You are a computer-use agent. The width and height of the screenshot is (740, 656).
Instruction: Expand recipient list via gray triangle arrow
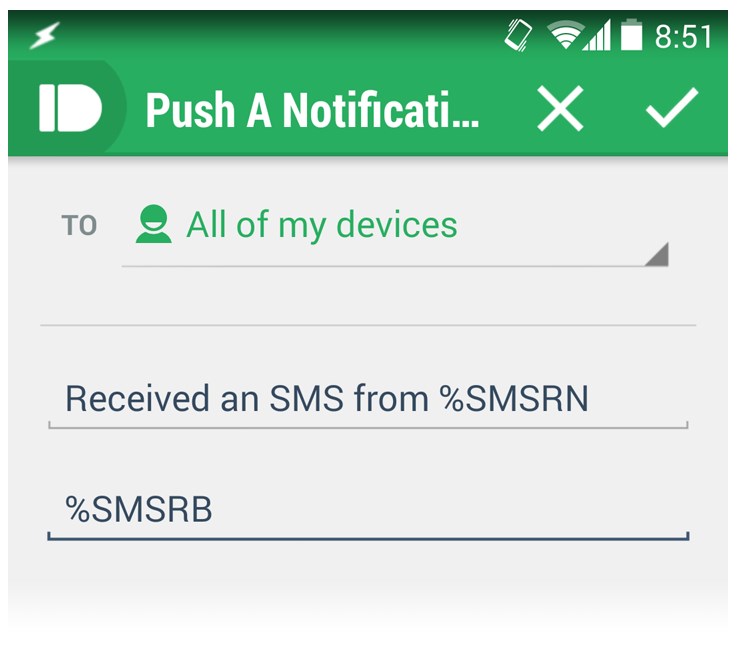point(657,254)
